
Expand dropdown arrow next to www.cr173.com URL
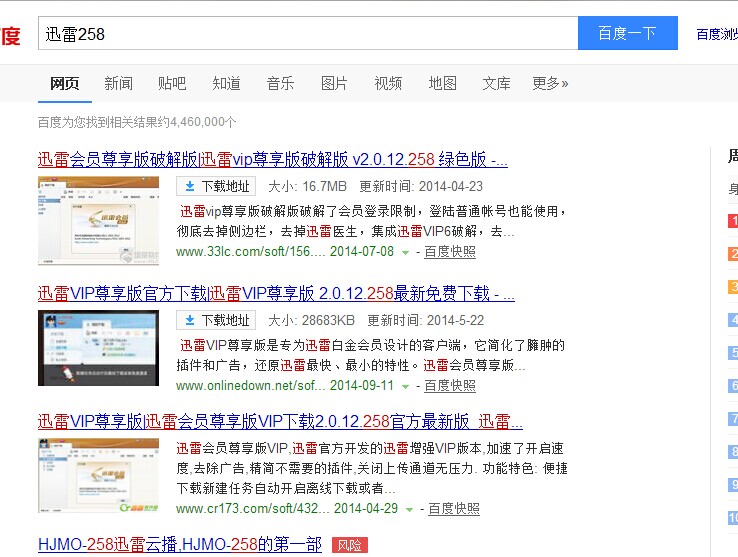409,510
